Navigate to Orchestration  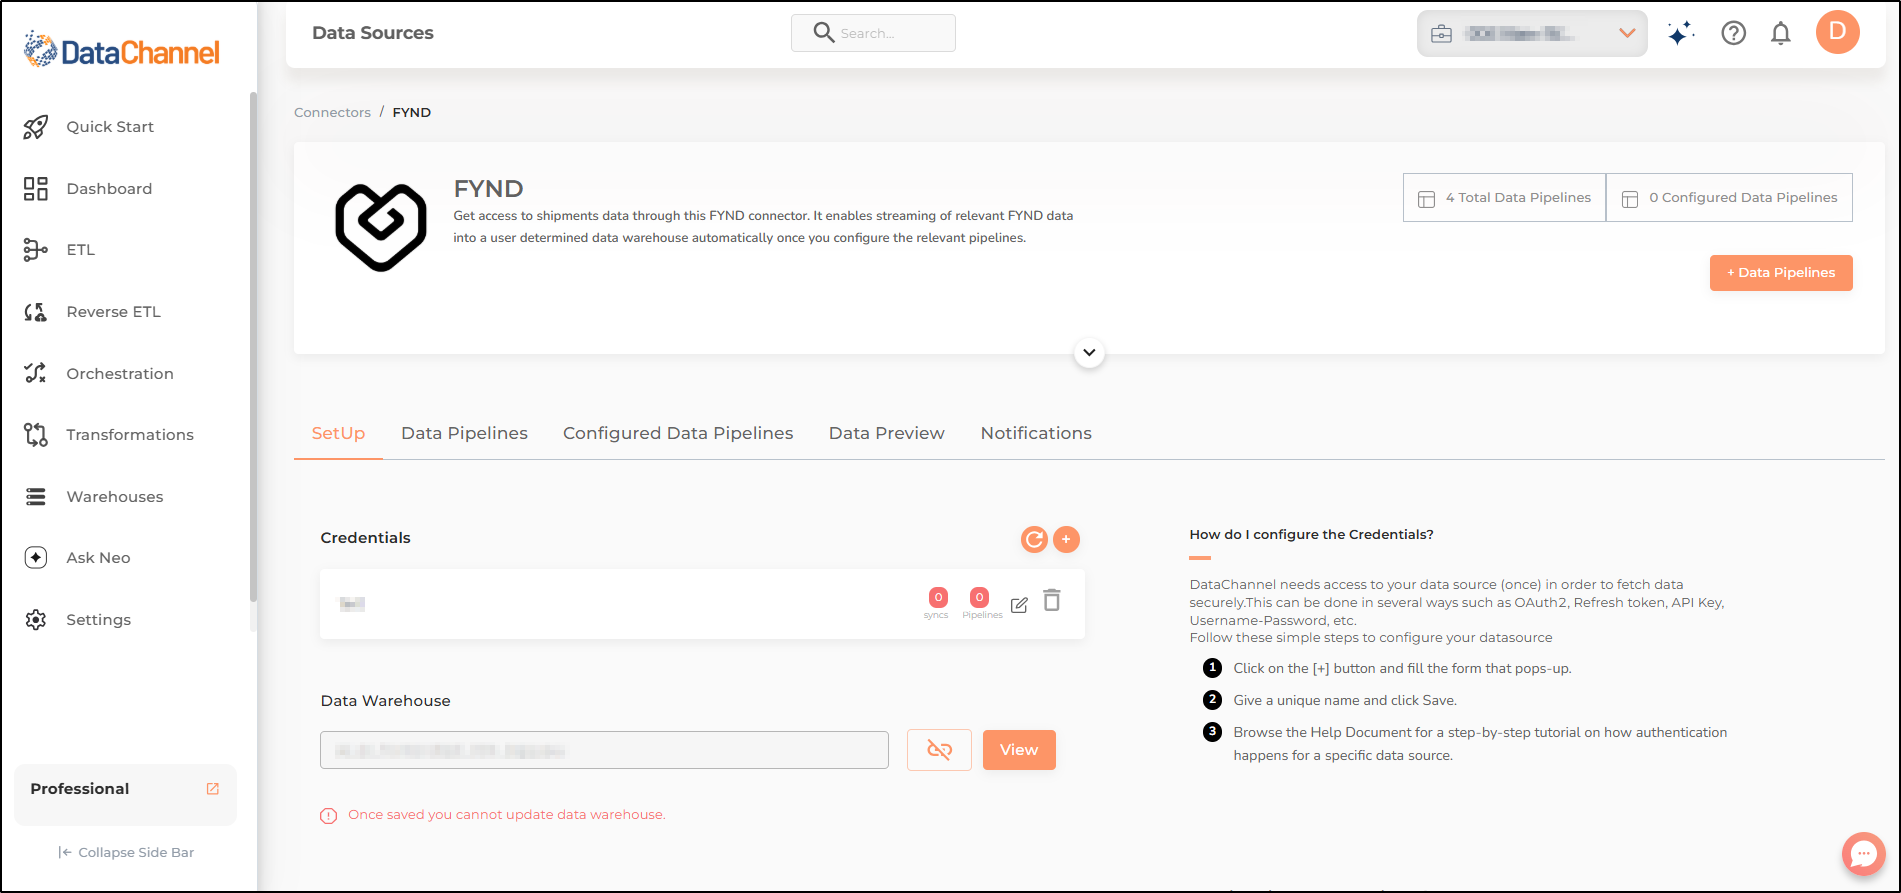[120, 374]
